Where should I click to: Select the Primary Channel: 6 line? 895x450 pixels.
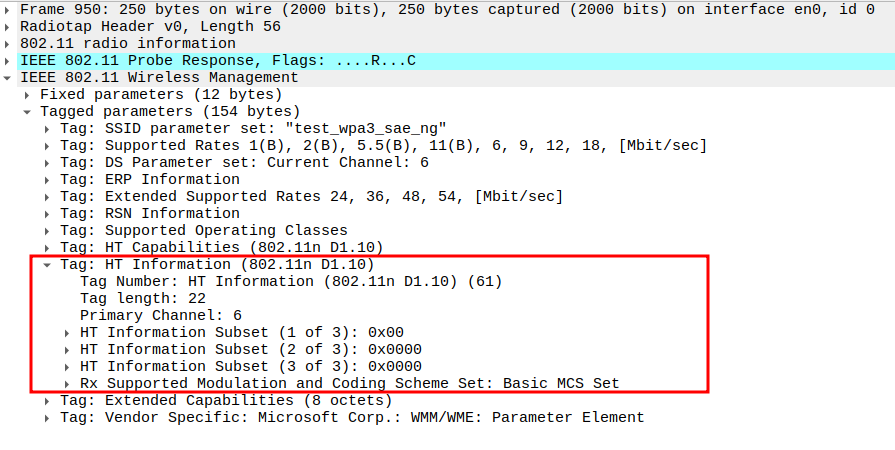pyautogui.click(x=160, y=315)
